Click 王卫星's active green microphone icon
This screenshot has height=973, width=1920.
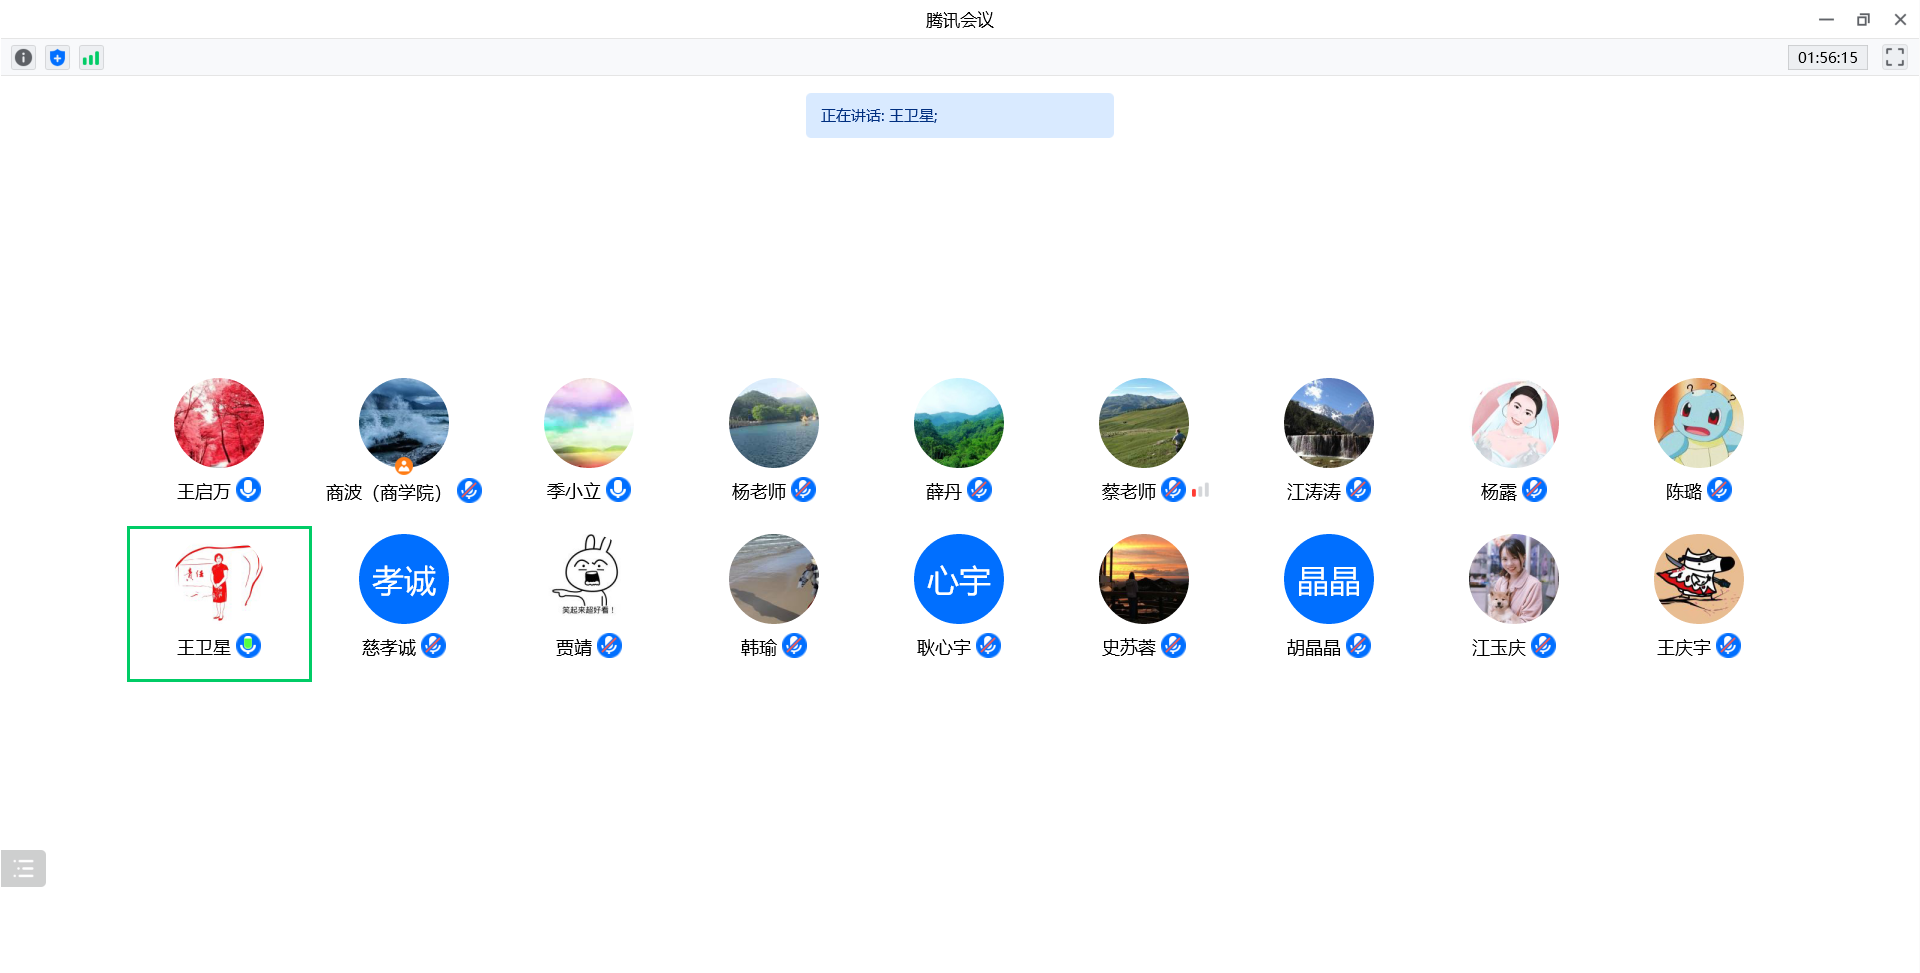pos(249,646)
